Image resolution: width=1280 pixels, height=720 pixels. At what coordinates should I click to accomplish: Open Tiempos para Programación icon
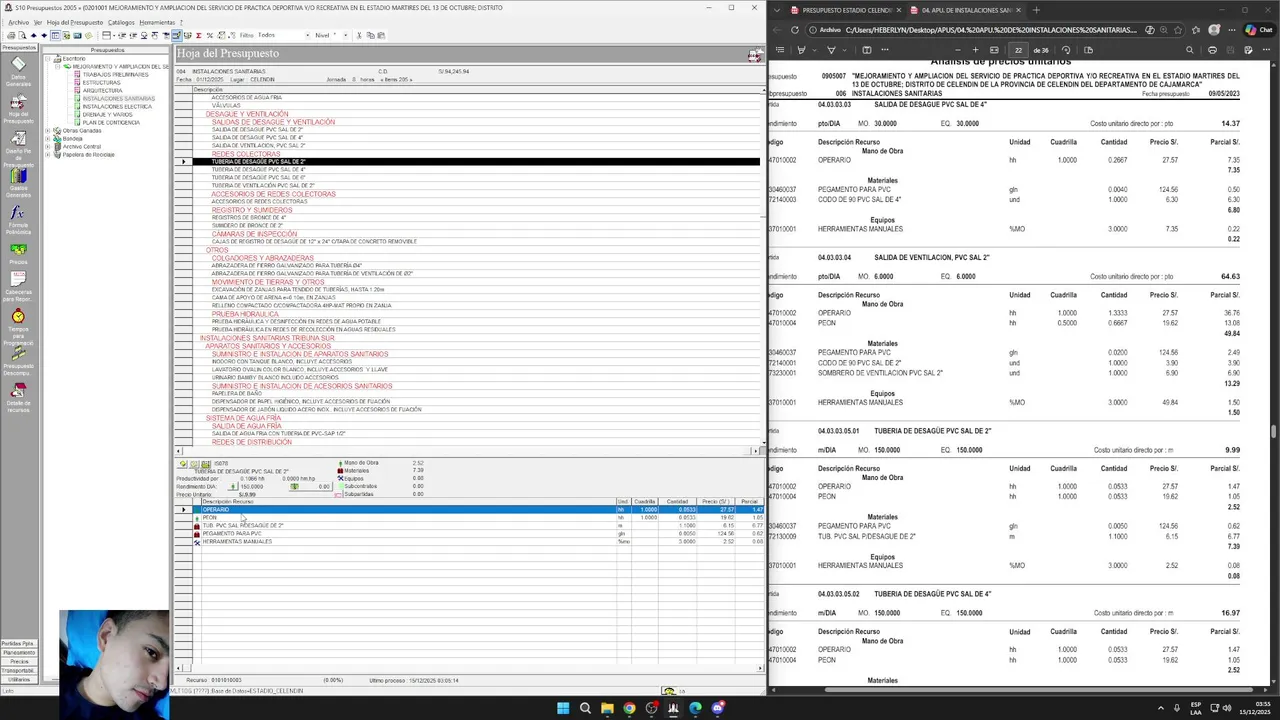point(18,324)
